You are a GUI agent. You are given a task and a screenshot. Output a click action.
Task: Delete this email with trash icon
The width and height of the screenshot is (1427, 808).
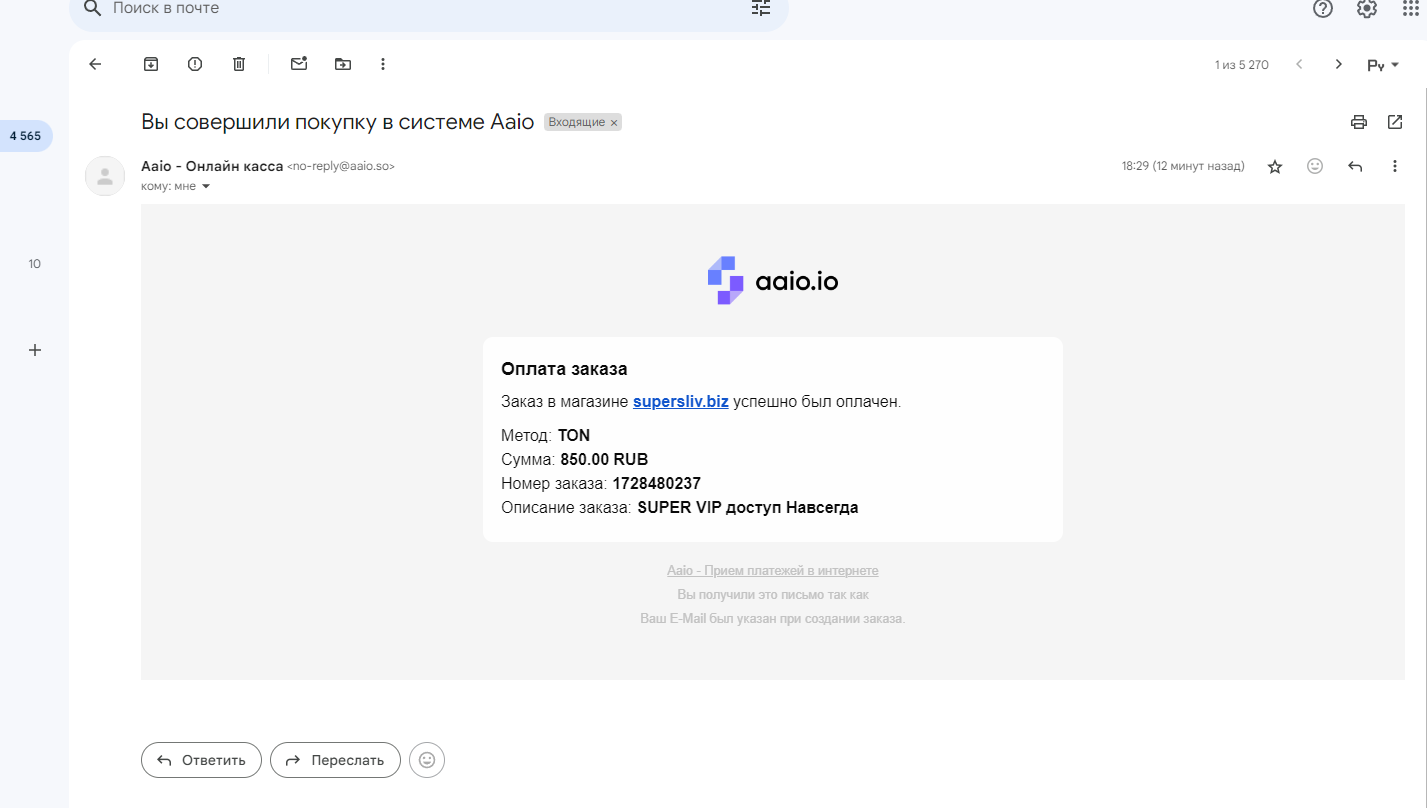pyautogui.click(x=239, y=64)
